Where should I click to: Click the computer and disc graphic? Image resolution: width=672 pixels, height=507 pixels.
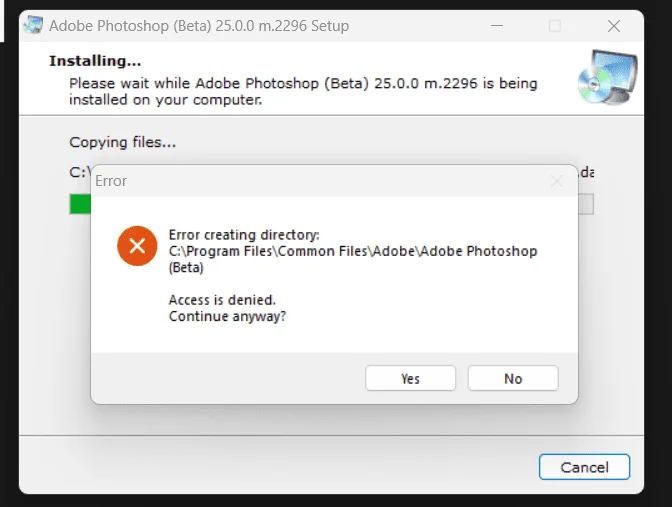click(x=607, y=77)
